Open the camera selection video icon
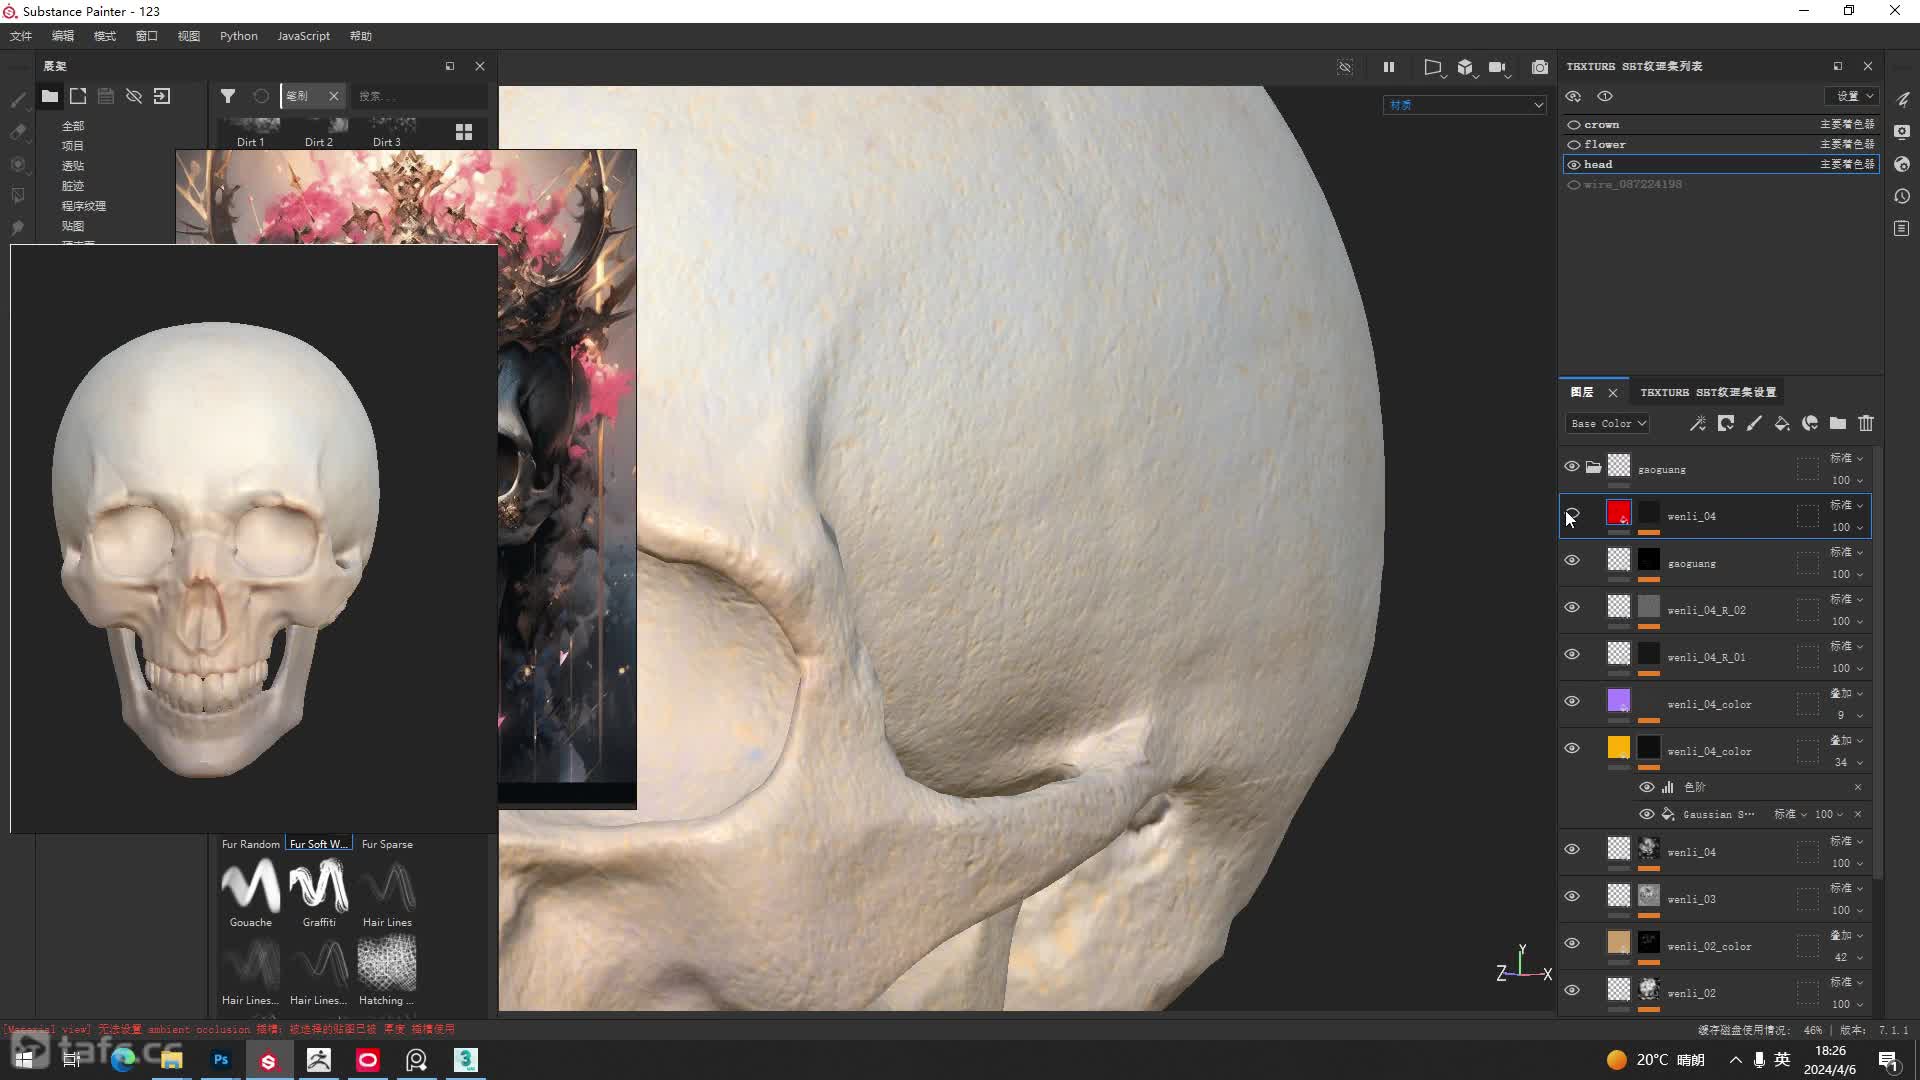Screen dimensions: 1920x1080 click(1497, 67)
